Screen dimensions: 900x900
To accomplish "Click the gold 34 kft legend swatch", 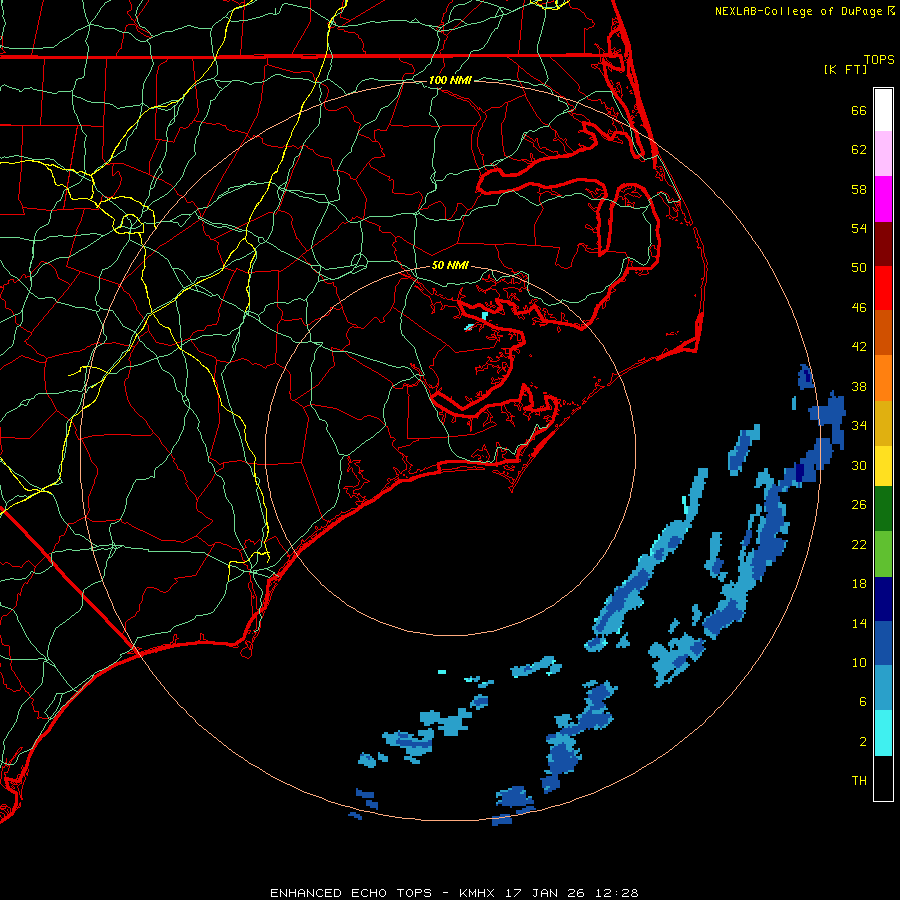I will click(883, 423).
